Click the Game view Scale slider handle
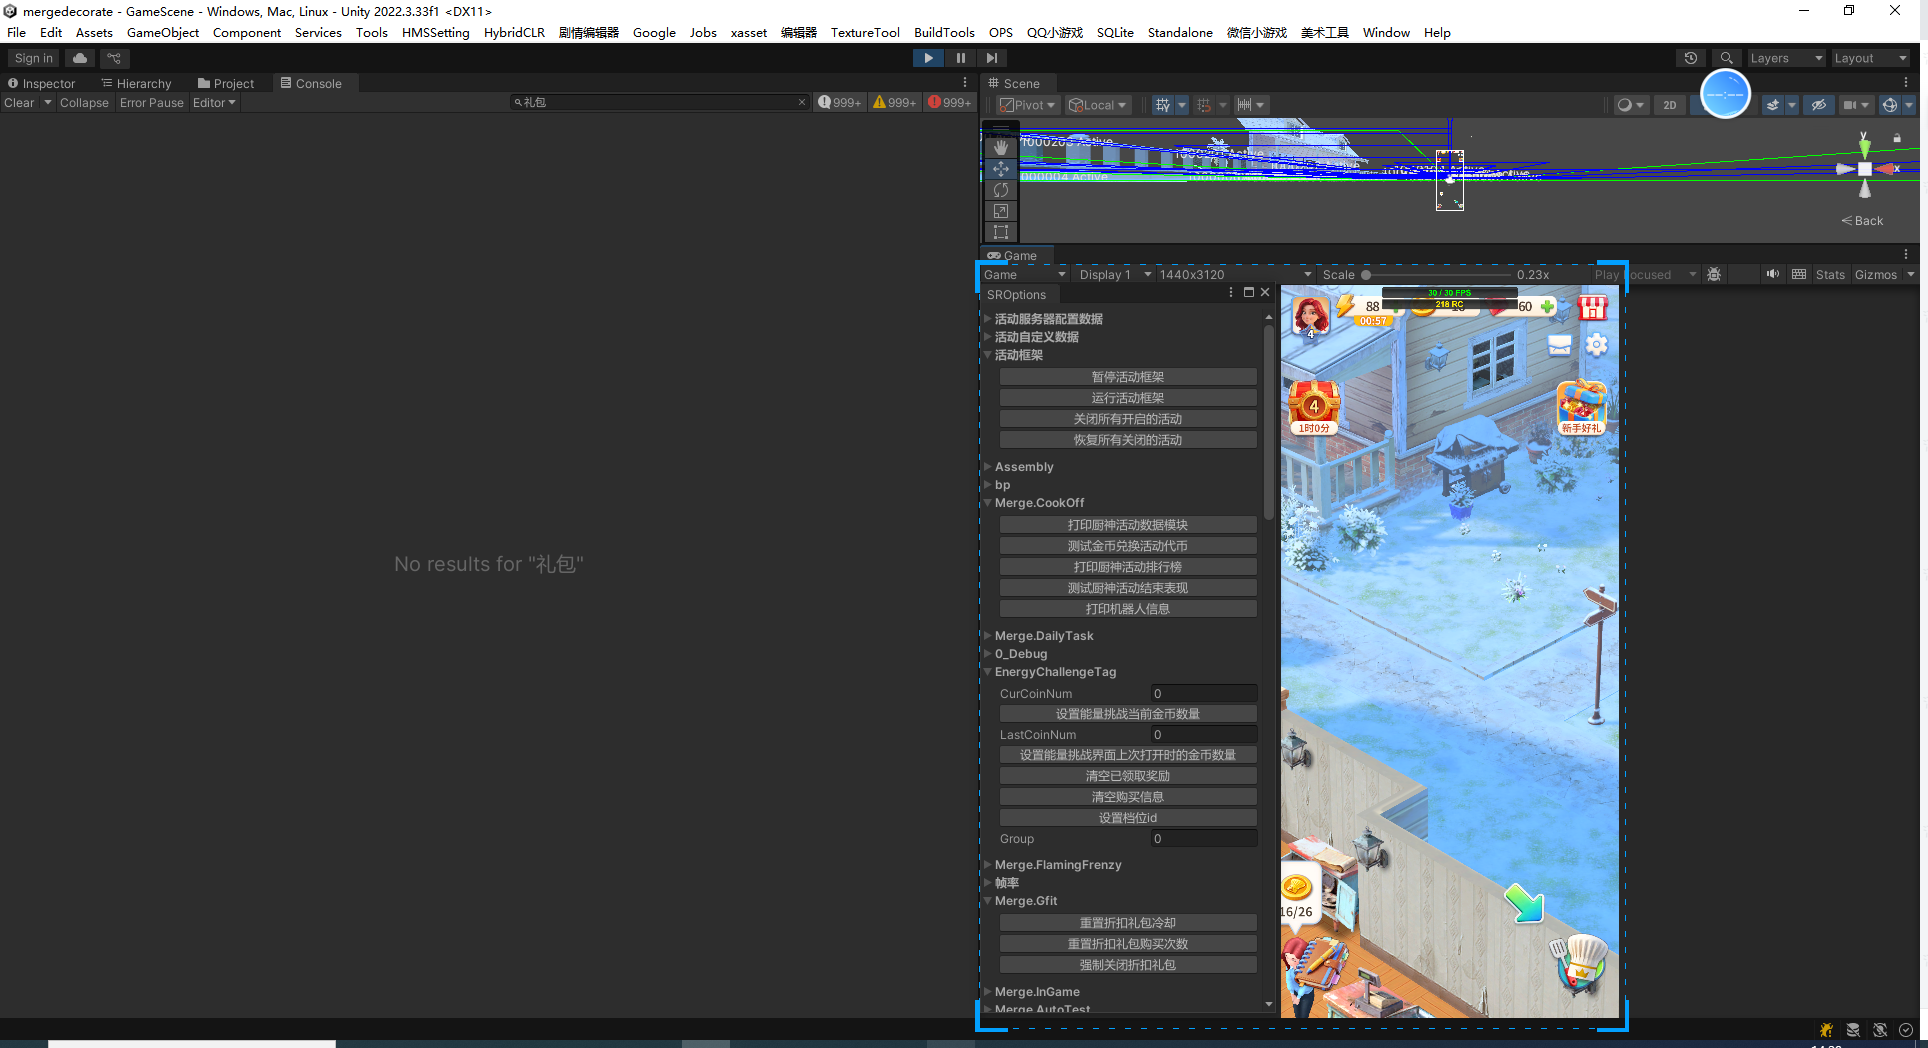Image resolution: width=1928 pixels, height=1048 pixels. (1366, 274)
